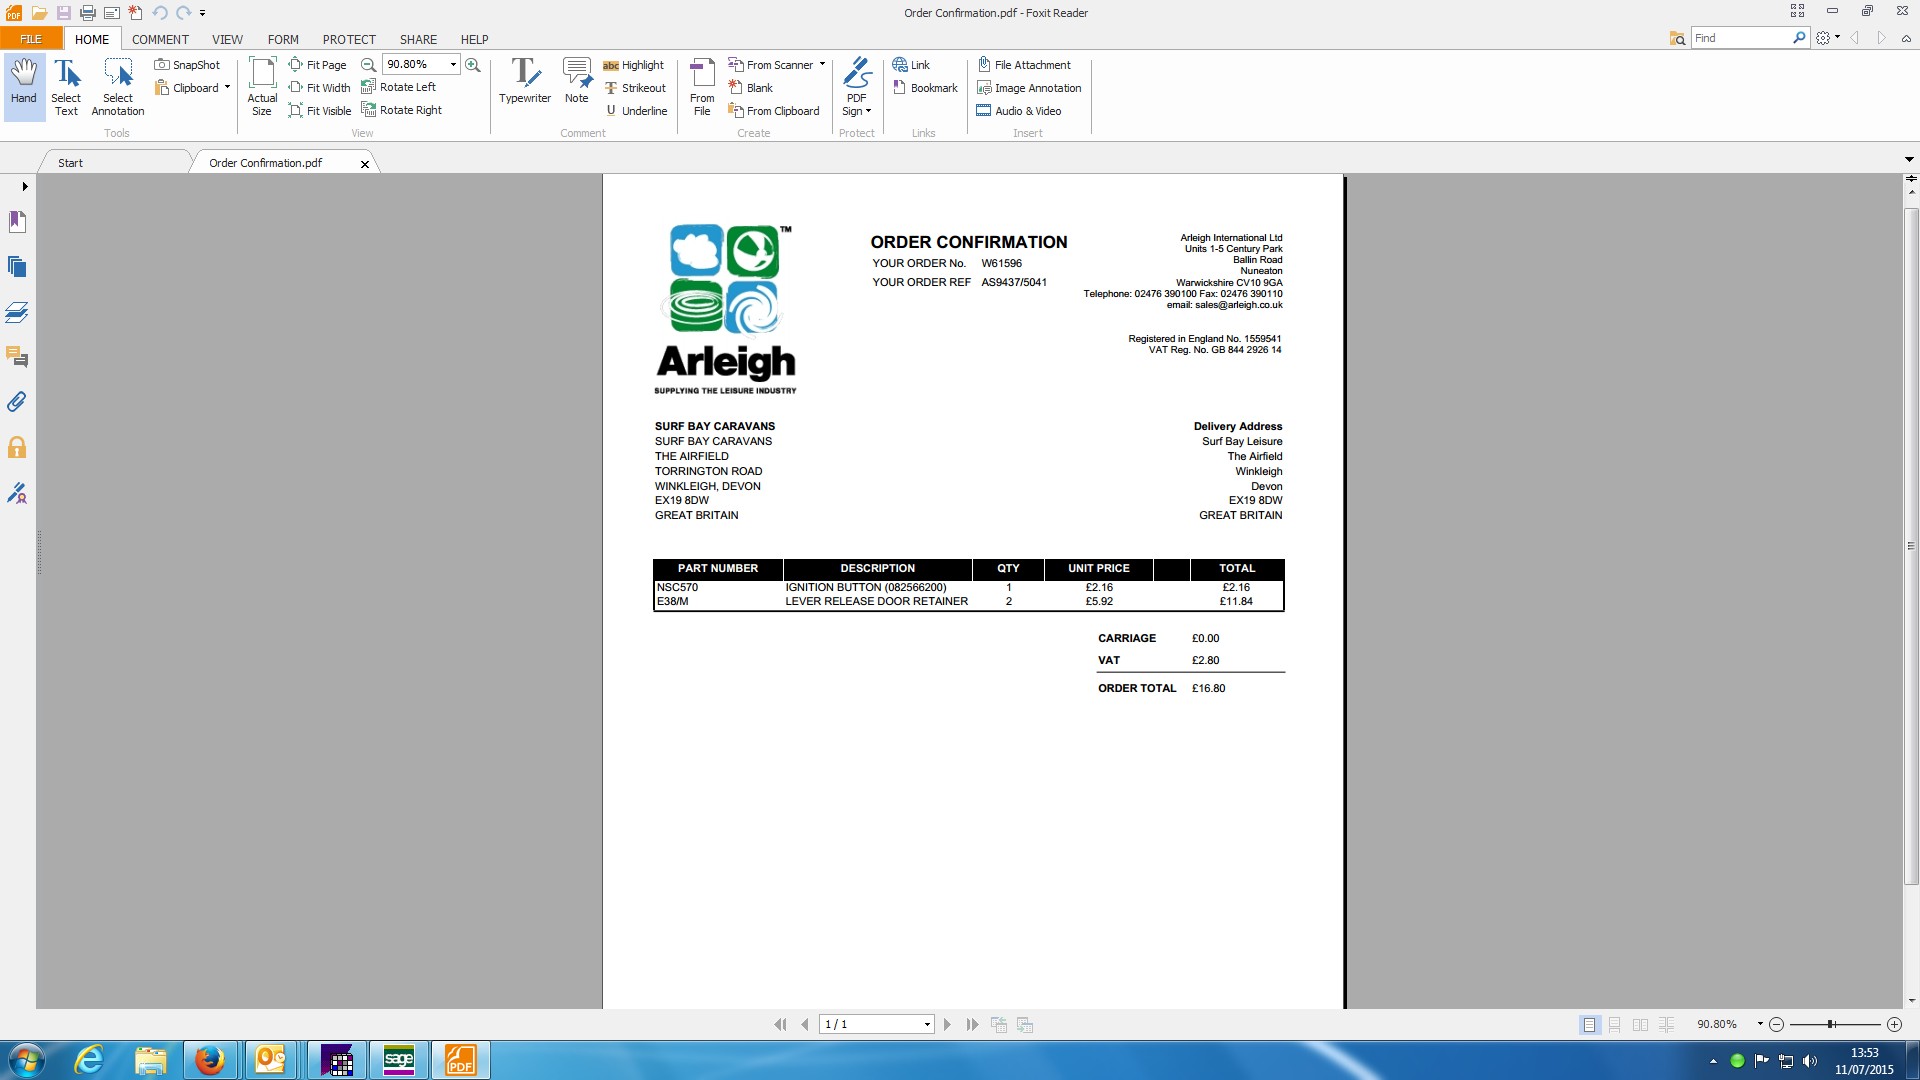This screenshot has width=1920, height=1080.
Task: Switch to the Start document tab
Action: pos(70,163)
